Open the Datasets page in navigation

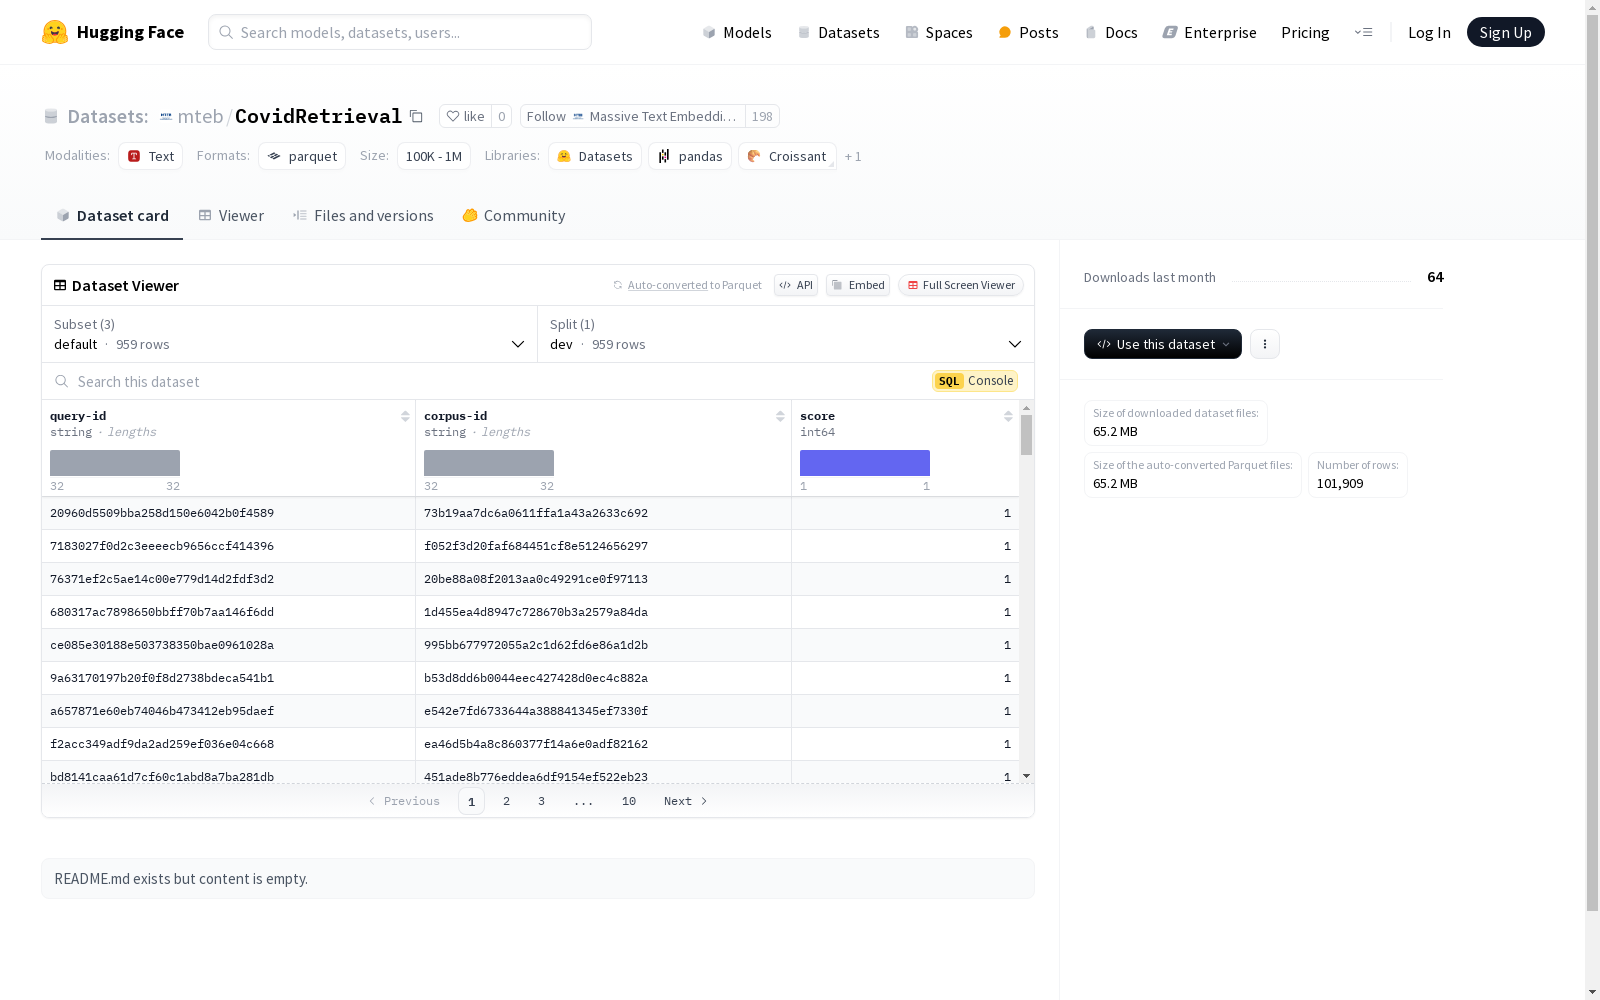click(838, 32)
